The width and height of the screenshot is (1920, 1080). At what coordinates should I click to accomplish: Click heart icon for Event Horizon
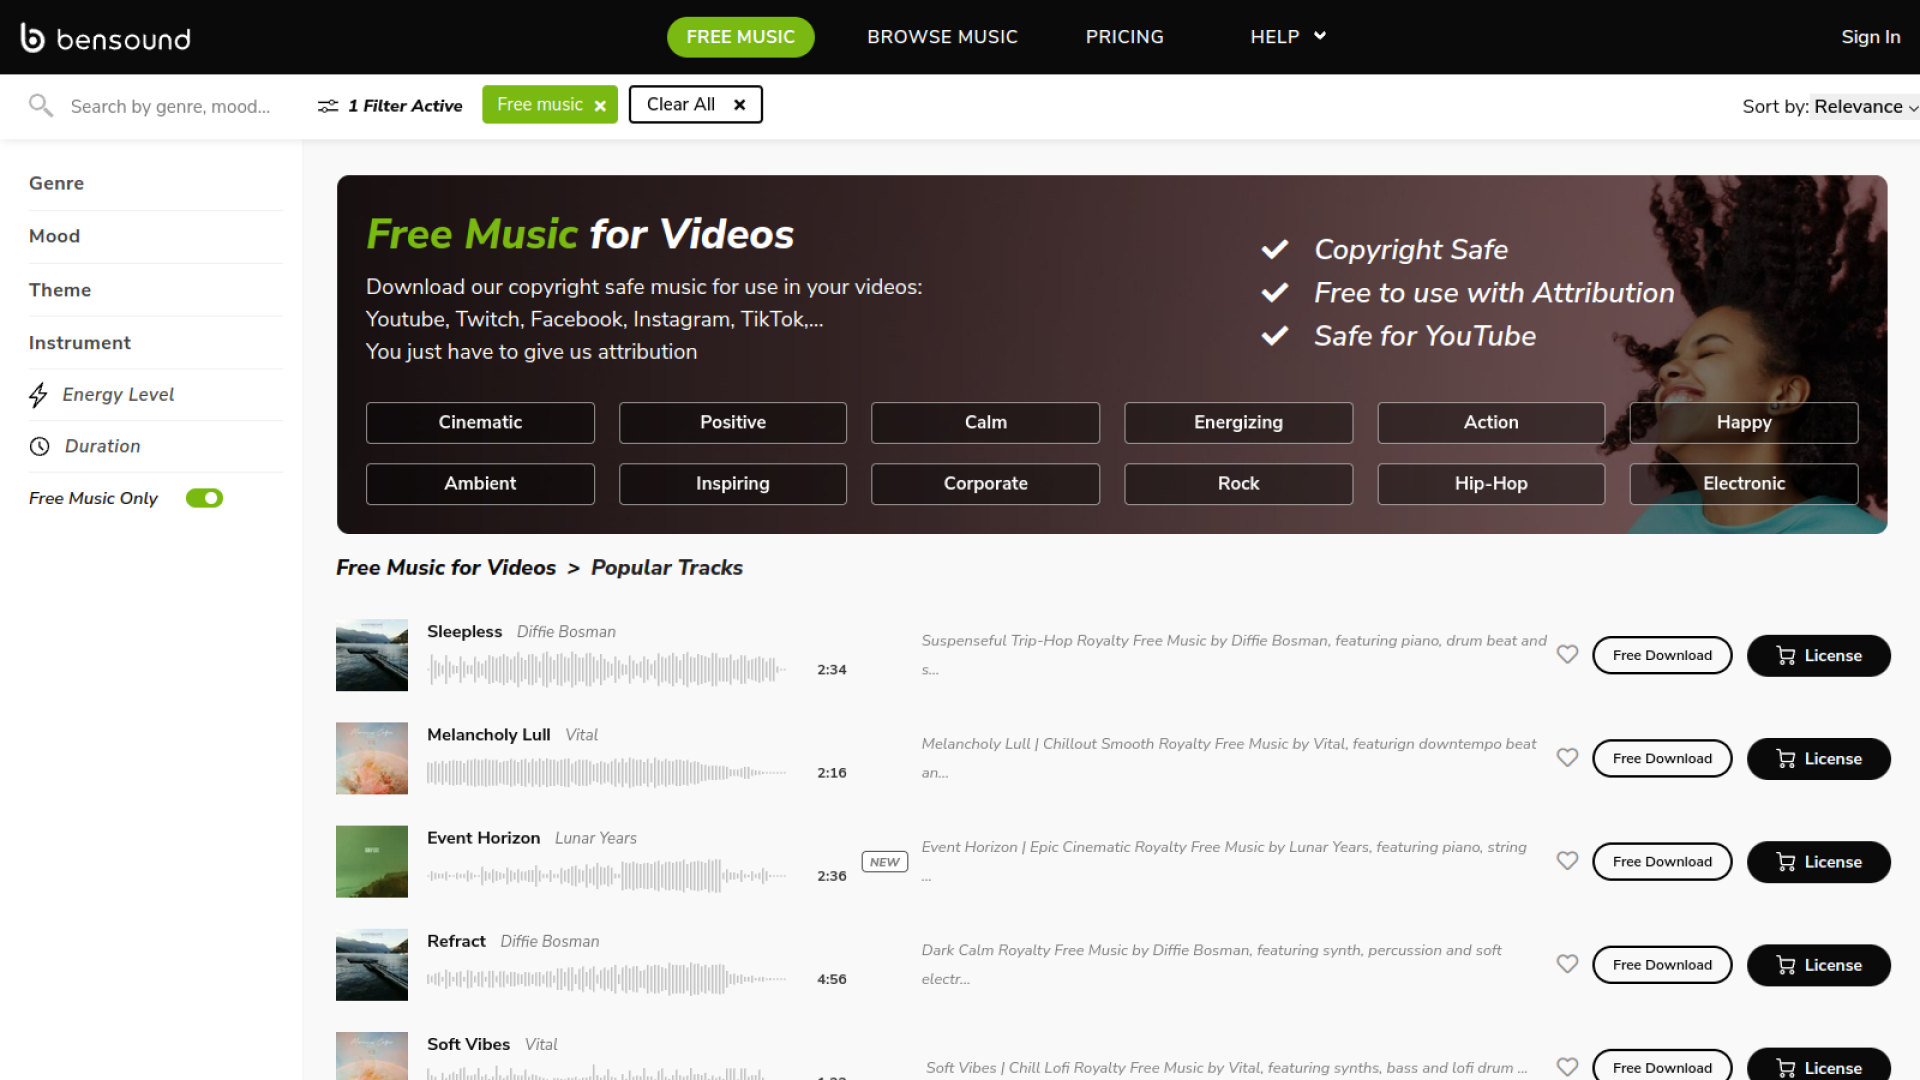tap(1567, 861)
